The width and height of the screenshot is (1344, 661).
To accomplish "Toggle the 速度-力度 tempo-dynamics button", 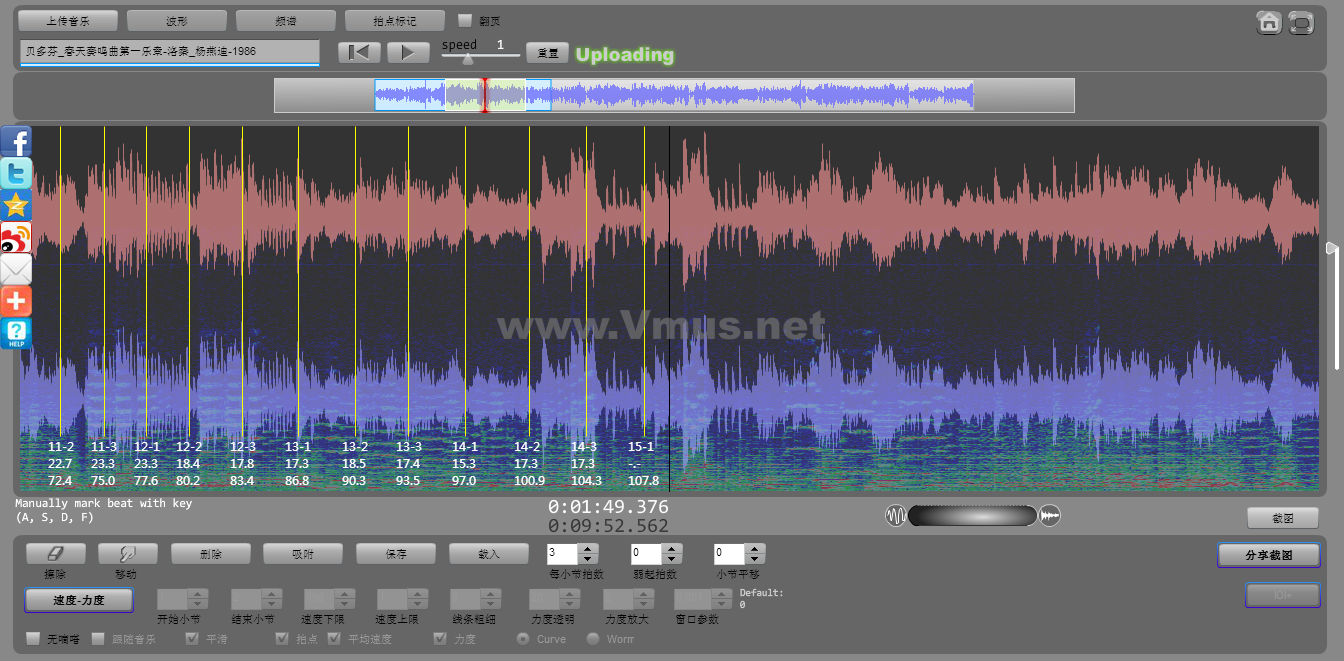I will (x=79, y=600).
